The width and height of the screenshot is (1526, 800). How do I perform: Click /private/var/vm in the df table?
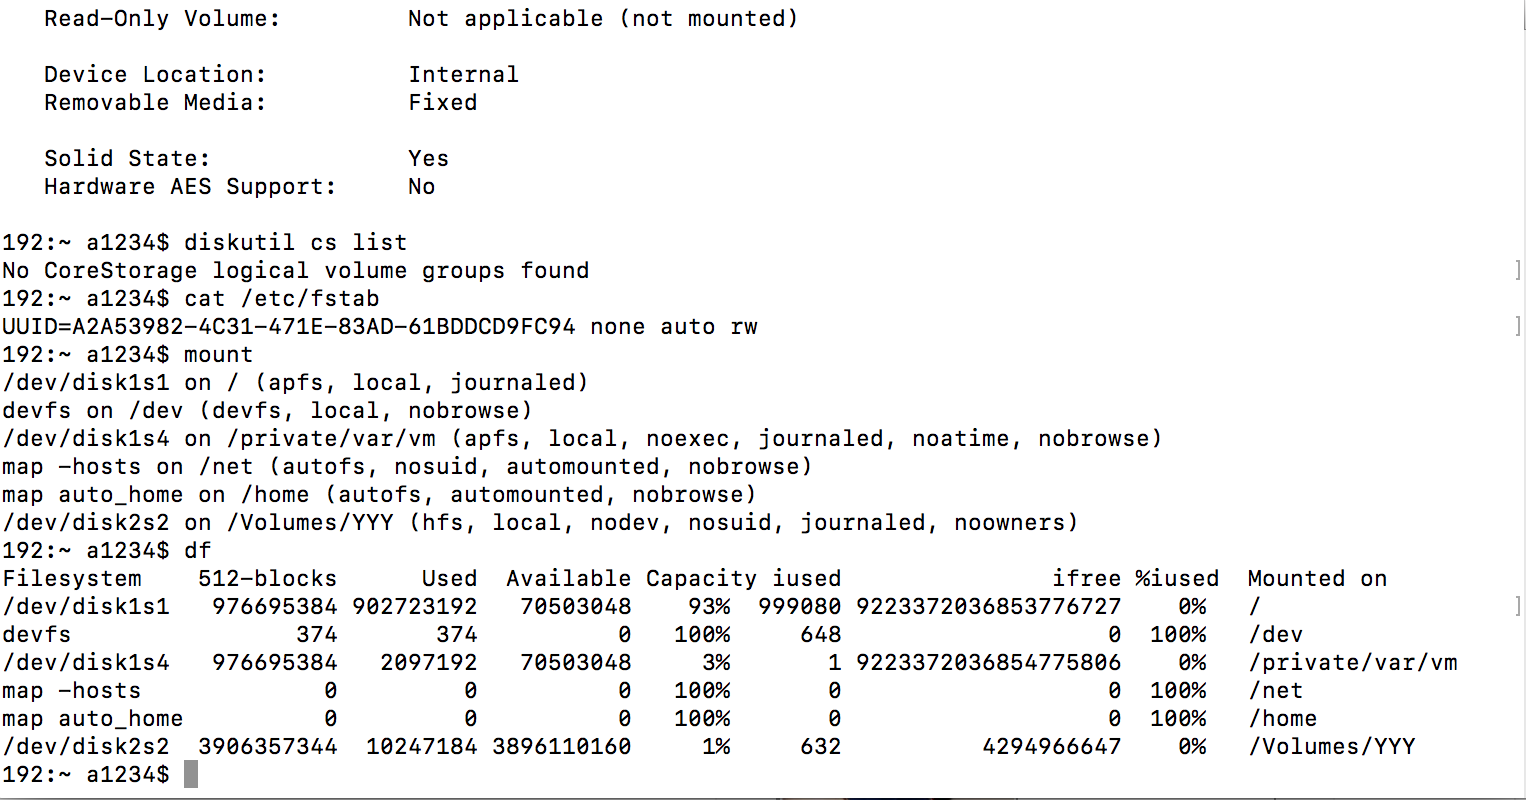pos(1352,663)
